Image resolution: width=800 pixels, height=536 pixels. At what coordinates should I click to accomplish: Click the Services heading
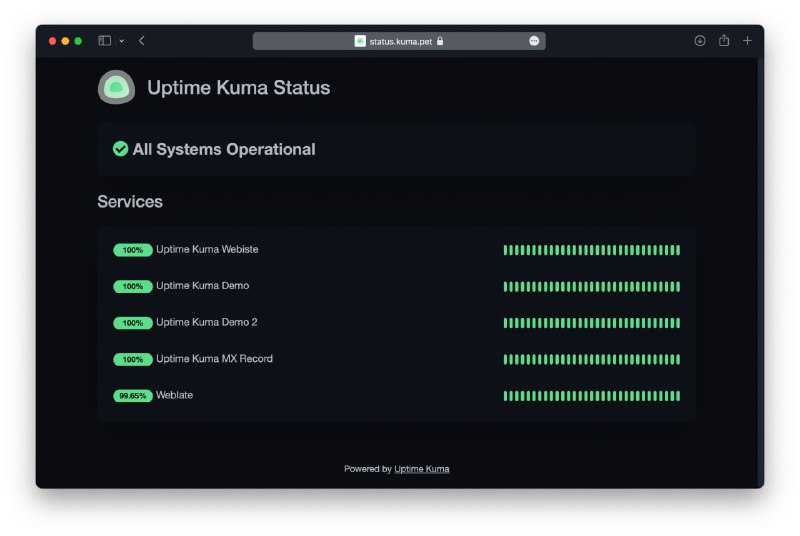click(x=130, y=202)
